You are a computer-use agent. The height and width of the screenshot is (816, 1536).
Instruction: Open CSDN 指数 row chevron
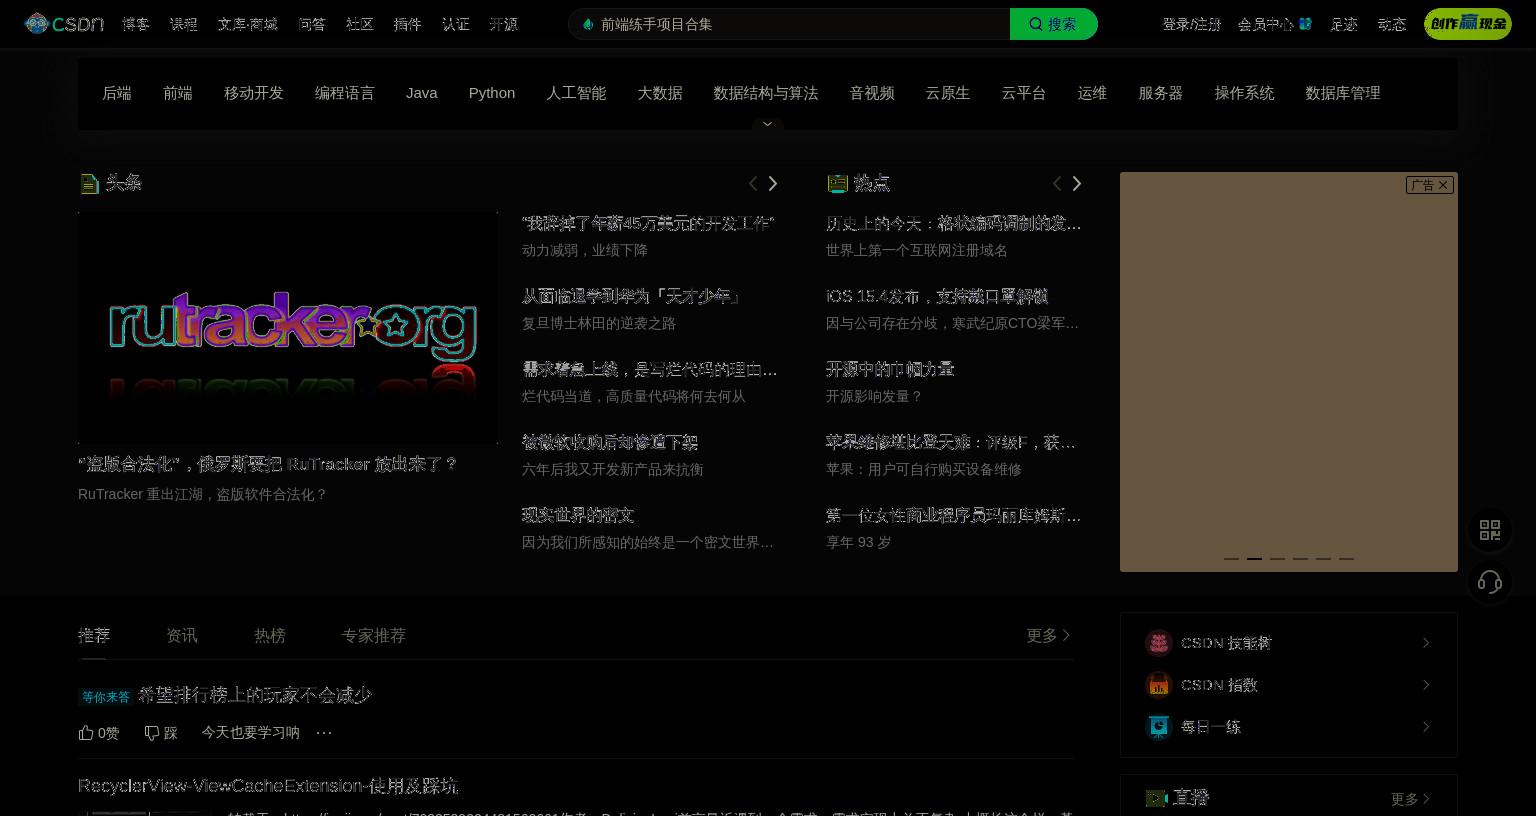coord(1426,685)
